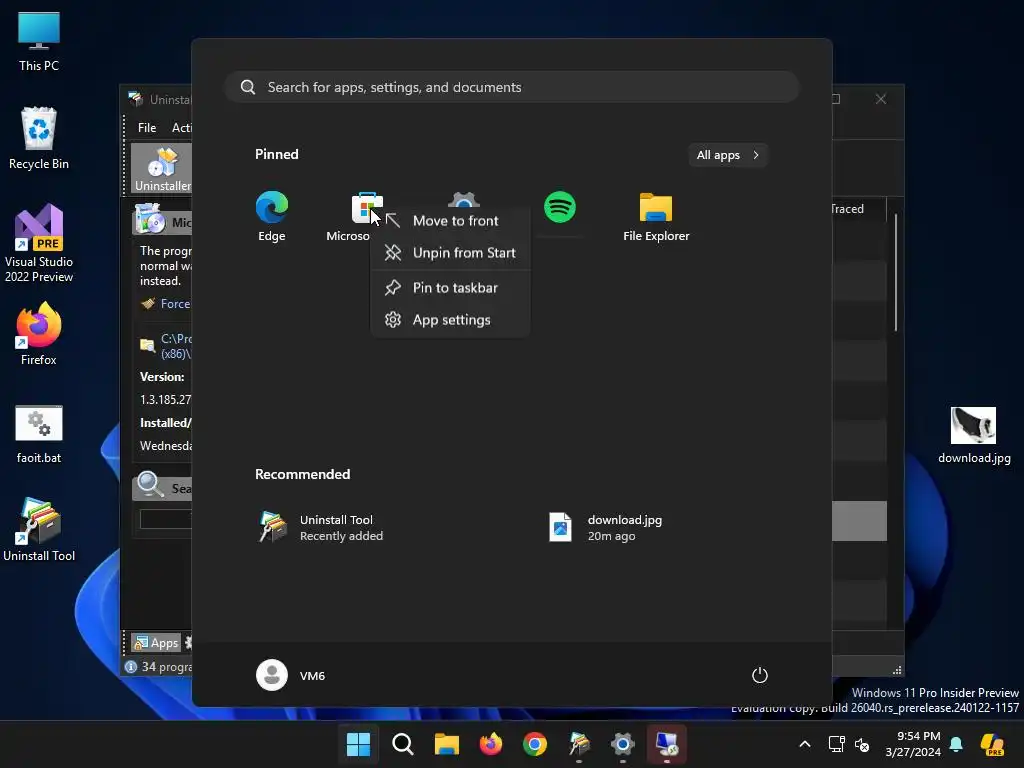Click the Traced column header
Screen dimensions: 1024x768
(847, 209)
